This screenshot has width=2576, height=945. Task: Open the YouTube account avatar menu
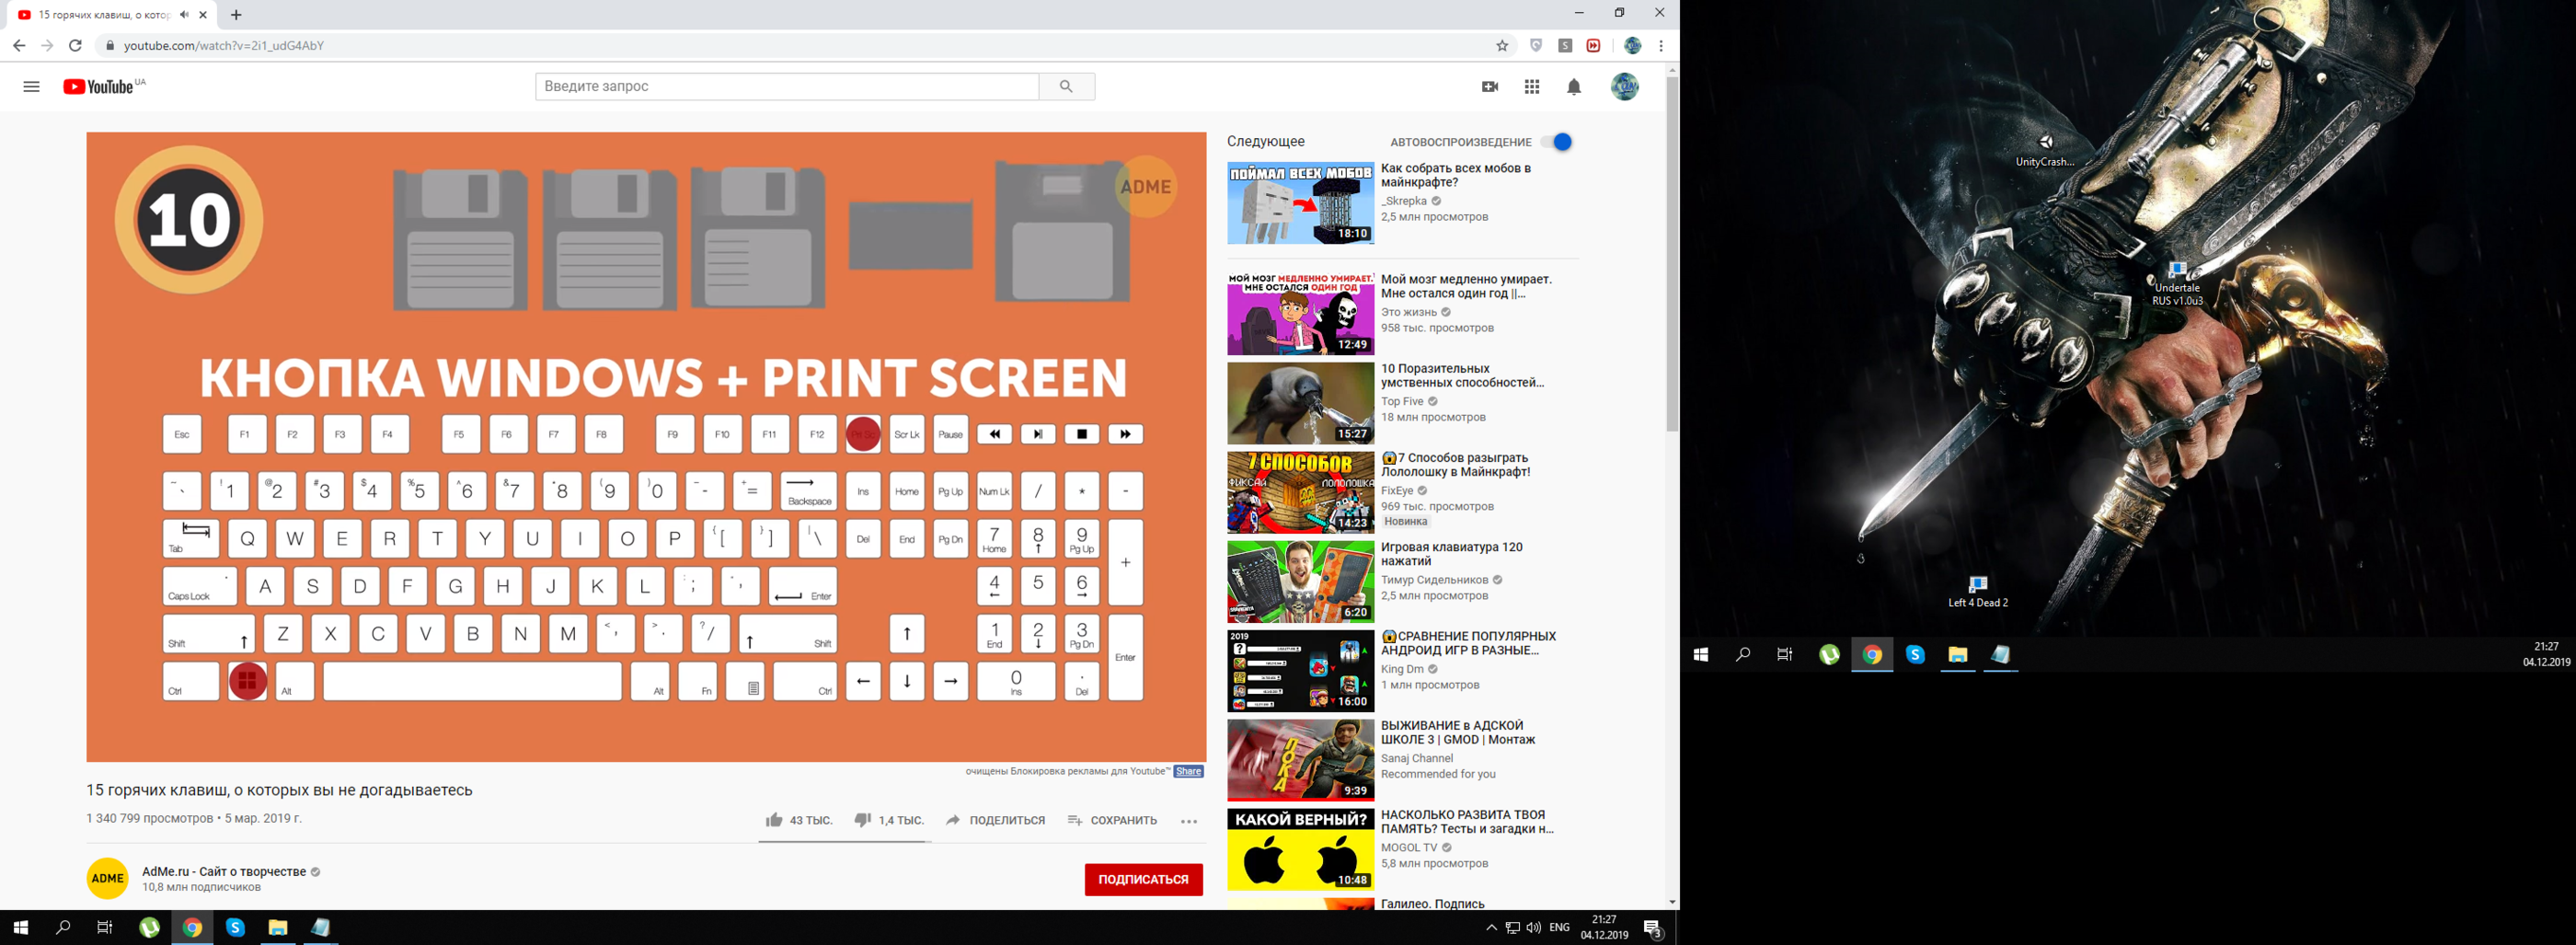[1625, 87]
